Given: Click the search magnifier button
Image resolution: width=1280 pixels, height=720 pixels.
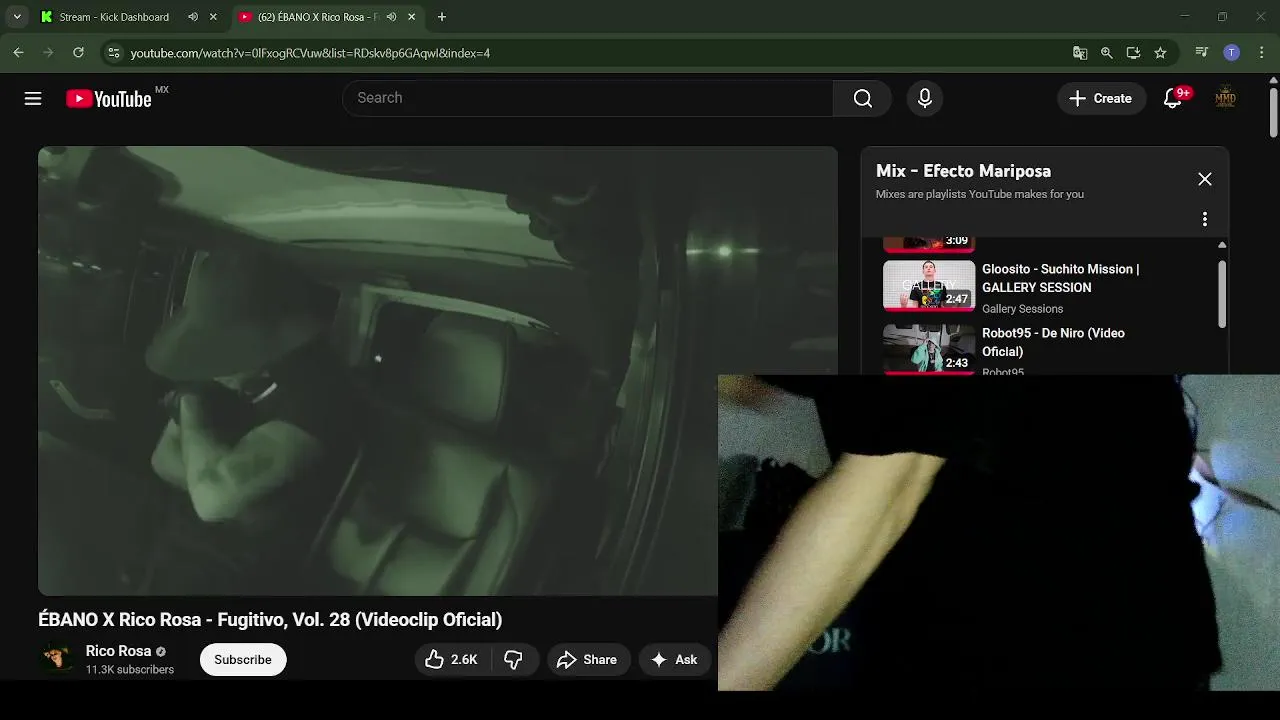Looking at the screenshot, I should (862, 98).
